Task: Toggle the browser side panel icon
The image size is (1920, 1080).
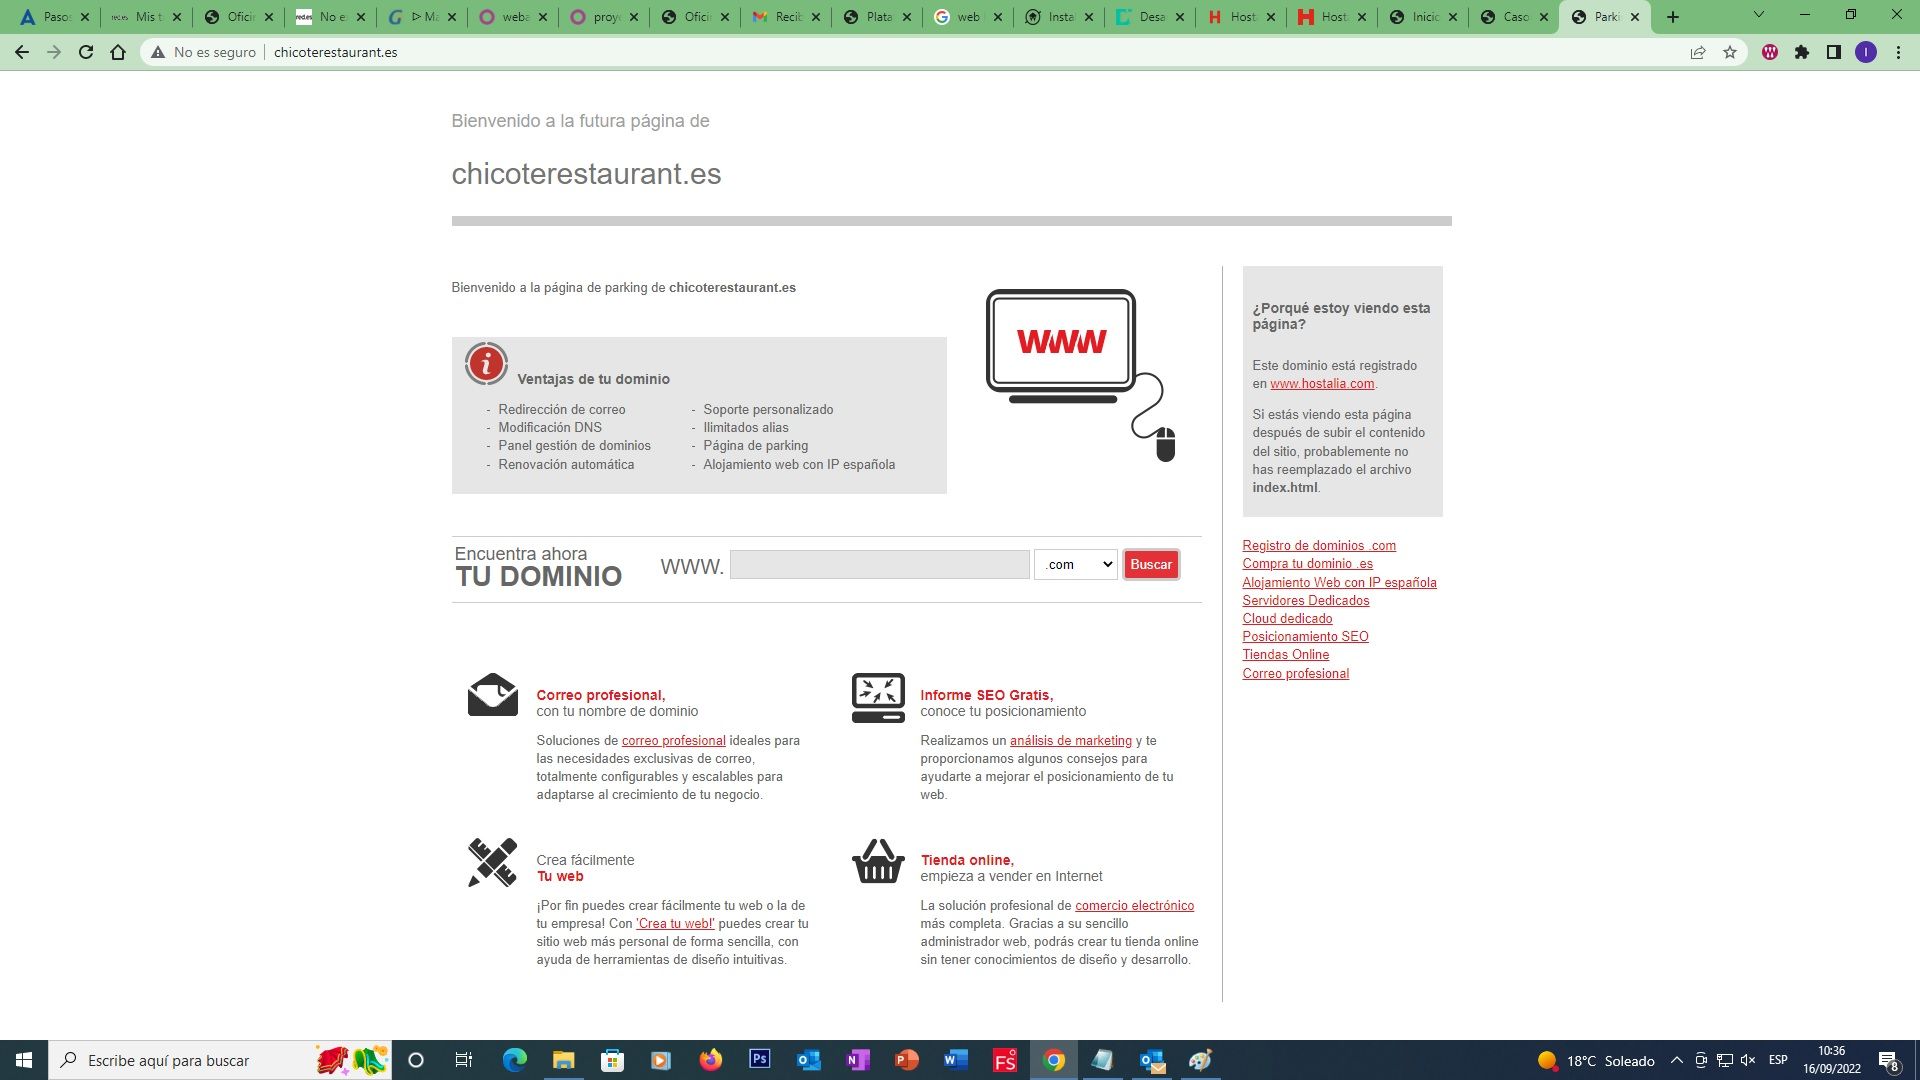Action: coord(1834,52)
